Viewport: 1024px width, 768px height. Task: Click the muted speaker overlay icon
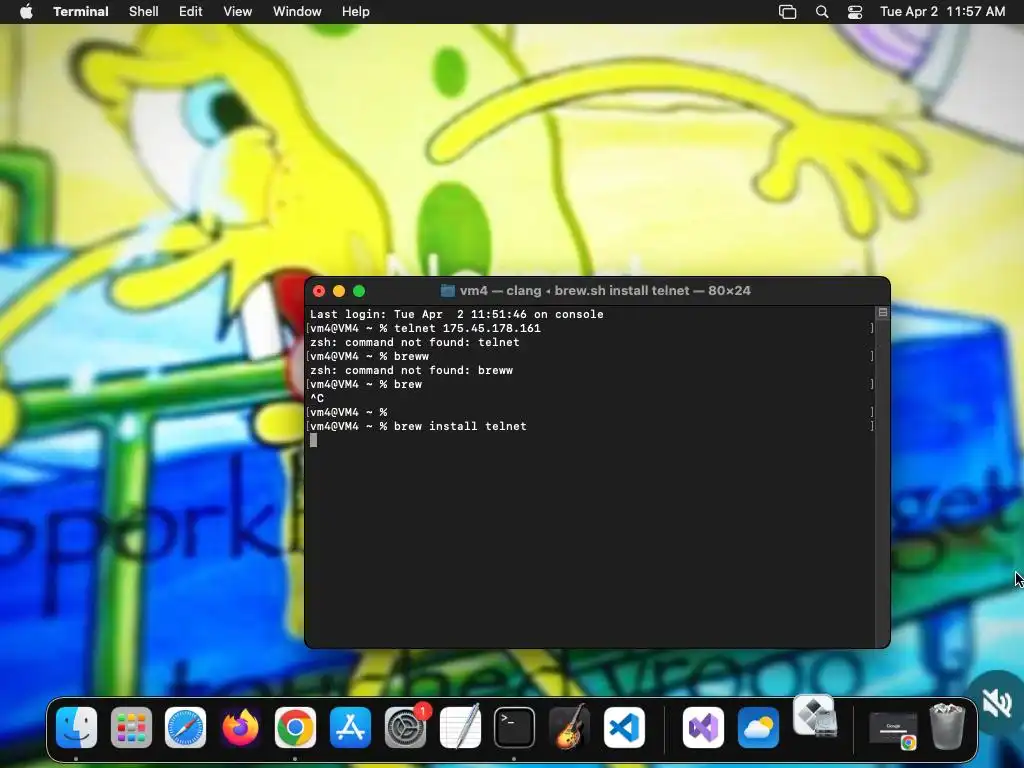997,703
